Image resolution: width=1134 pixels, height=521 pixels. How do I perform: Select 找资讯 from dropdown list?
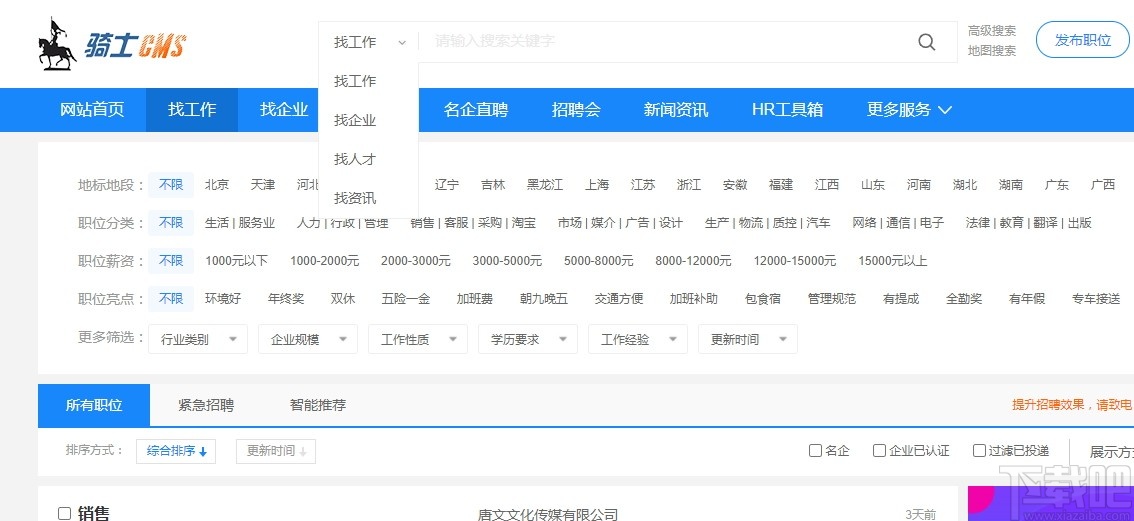(355, 198)
